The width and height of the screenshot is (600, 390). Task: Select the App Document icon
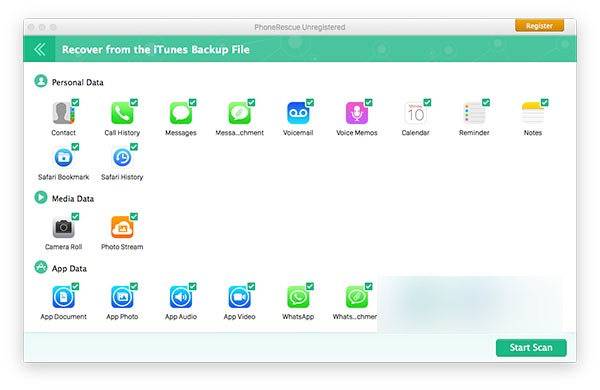[64, 297]
